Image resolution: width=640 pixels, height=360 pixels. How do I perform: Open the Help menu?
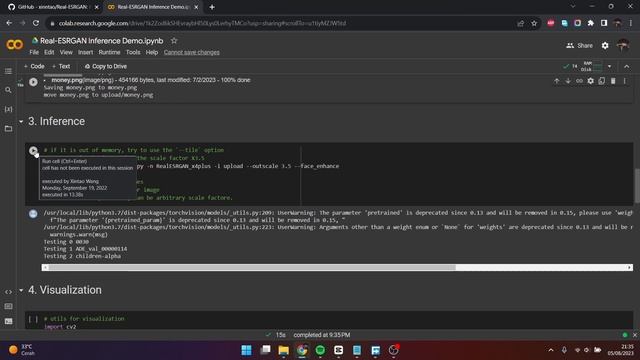[151, 52]
